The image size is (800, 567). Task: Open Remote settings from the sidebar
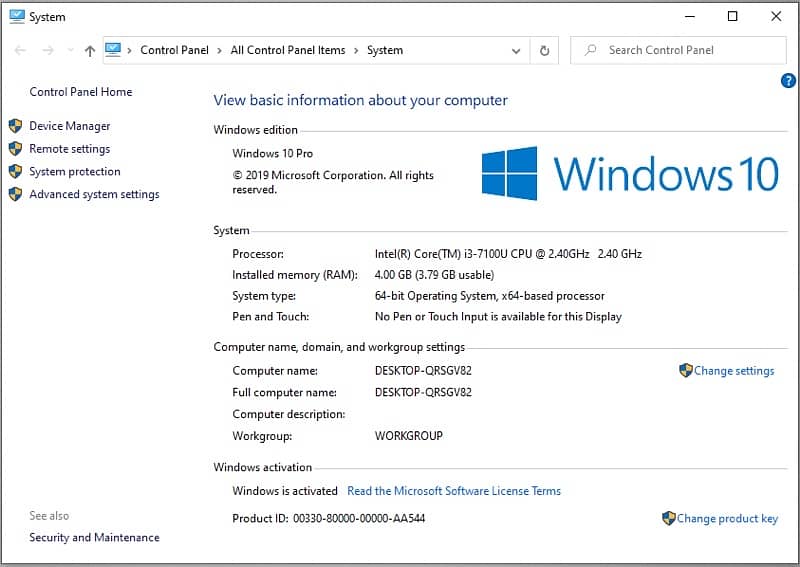(x=69, y=149)
